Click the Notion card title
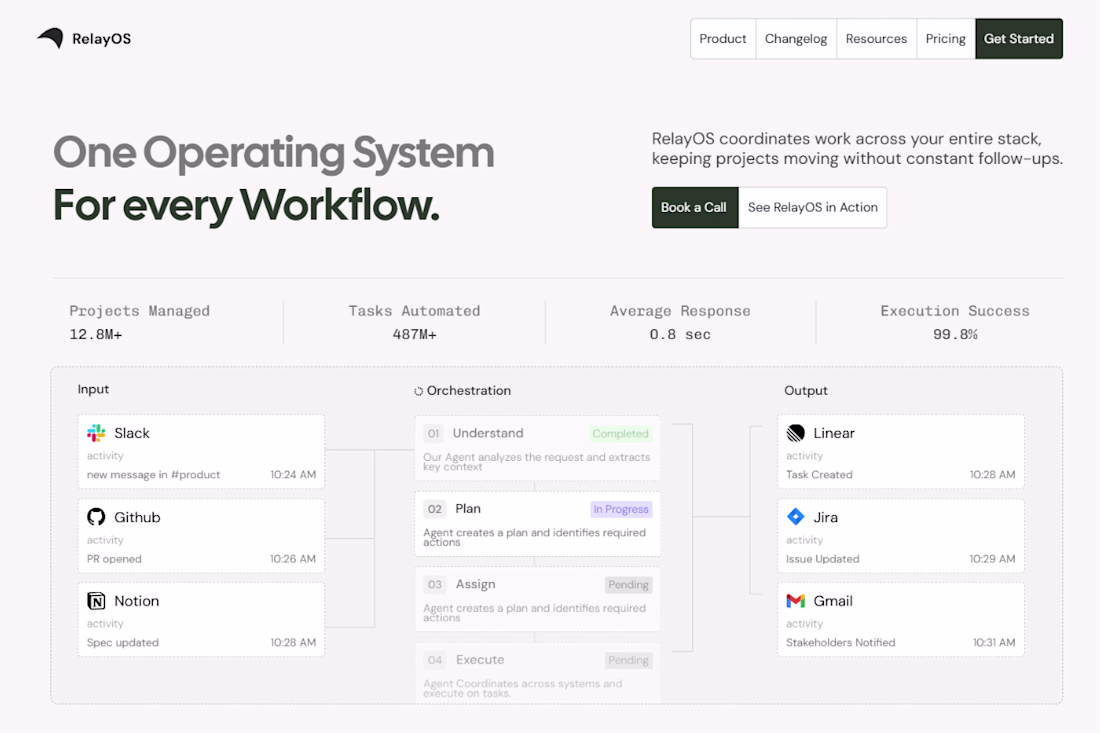The height and width of the screenshot is (733, 1100). coord(137,600)
